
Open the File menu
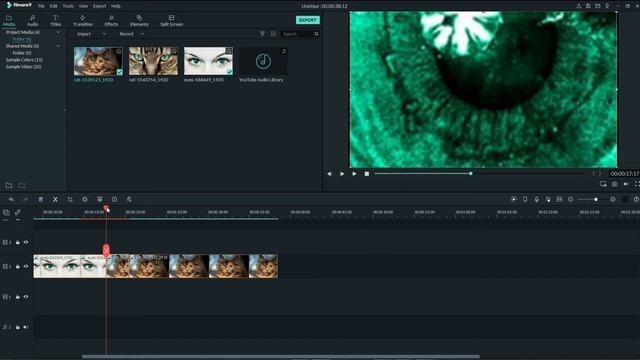tap(41, 6)
